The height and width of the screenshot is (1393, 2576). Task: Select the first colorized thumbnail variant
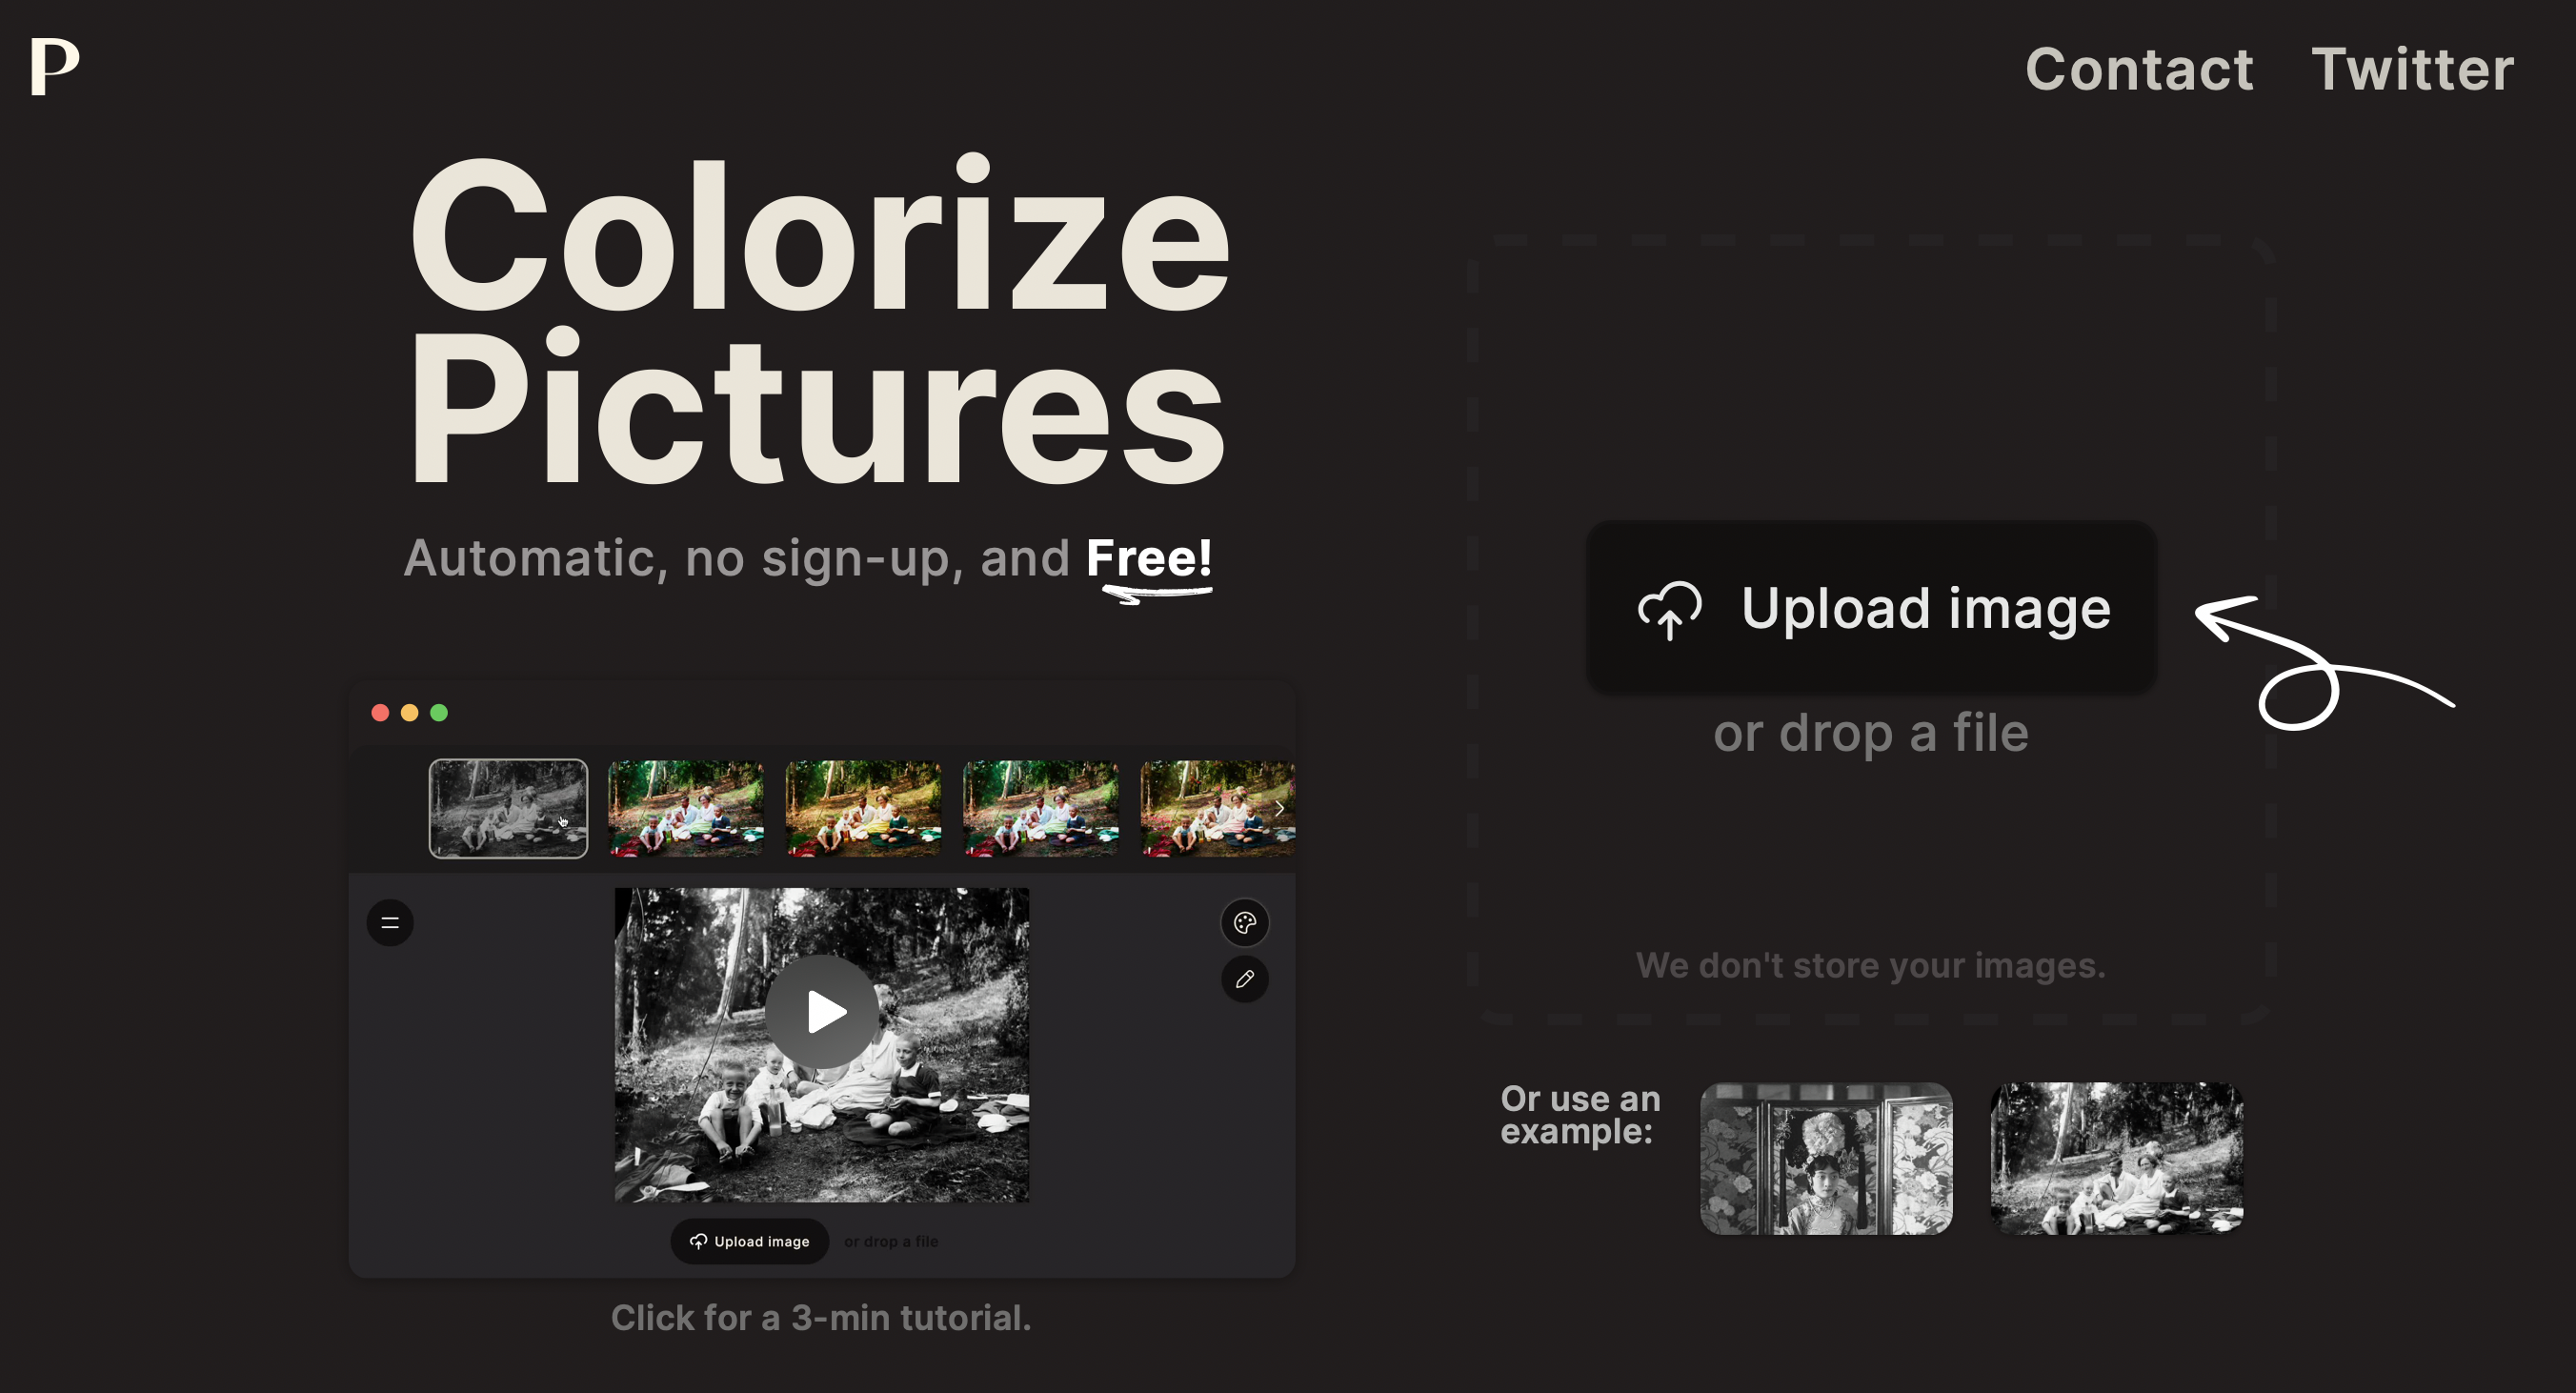686,808
